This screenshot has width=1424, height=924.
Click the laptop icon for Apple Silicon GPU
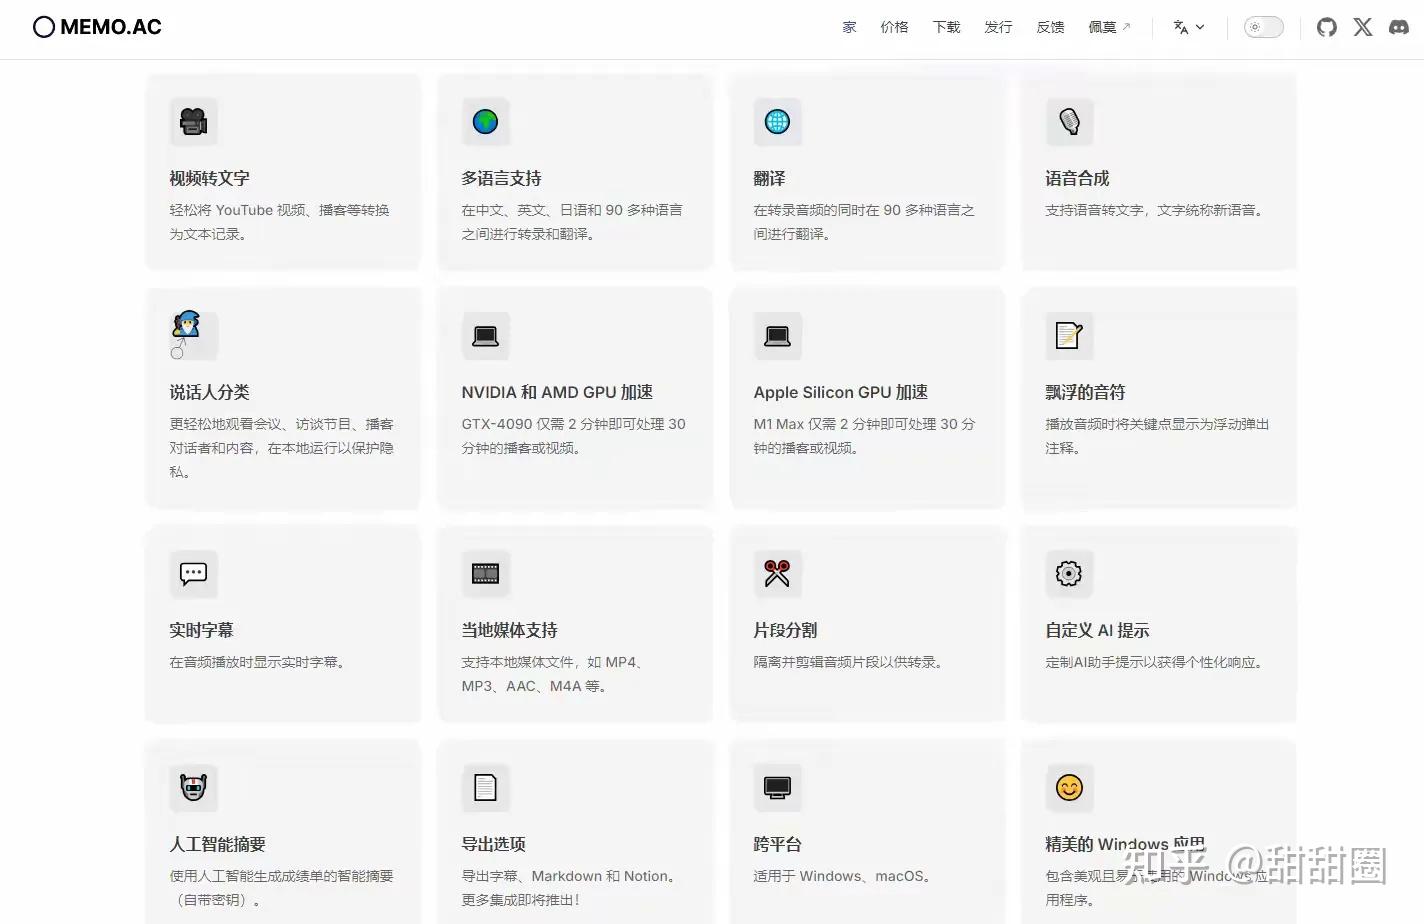coord(777,336)
